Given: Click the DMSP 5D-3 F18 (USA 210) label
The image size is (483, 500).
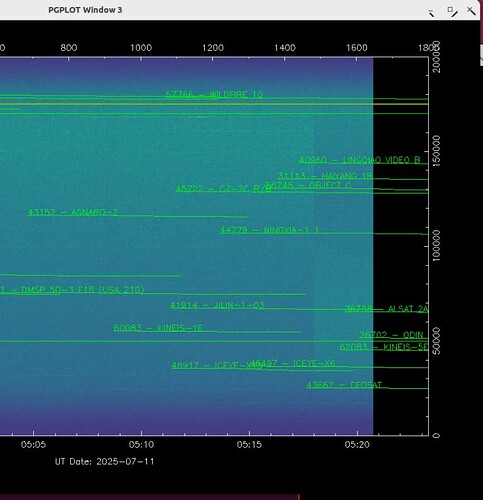Looking at the screenshot, I should [83, 290].
